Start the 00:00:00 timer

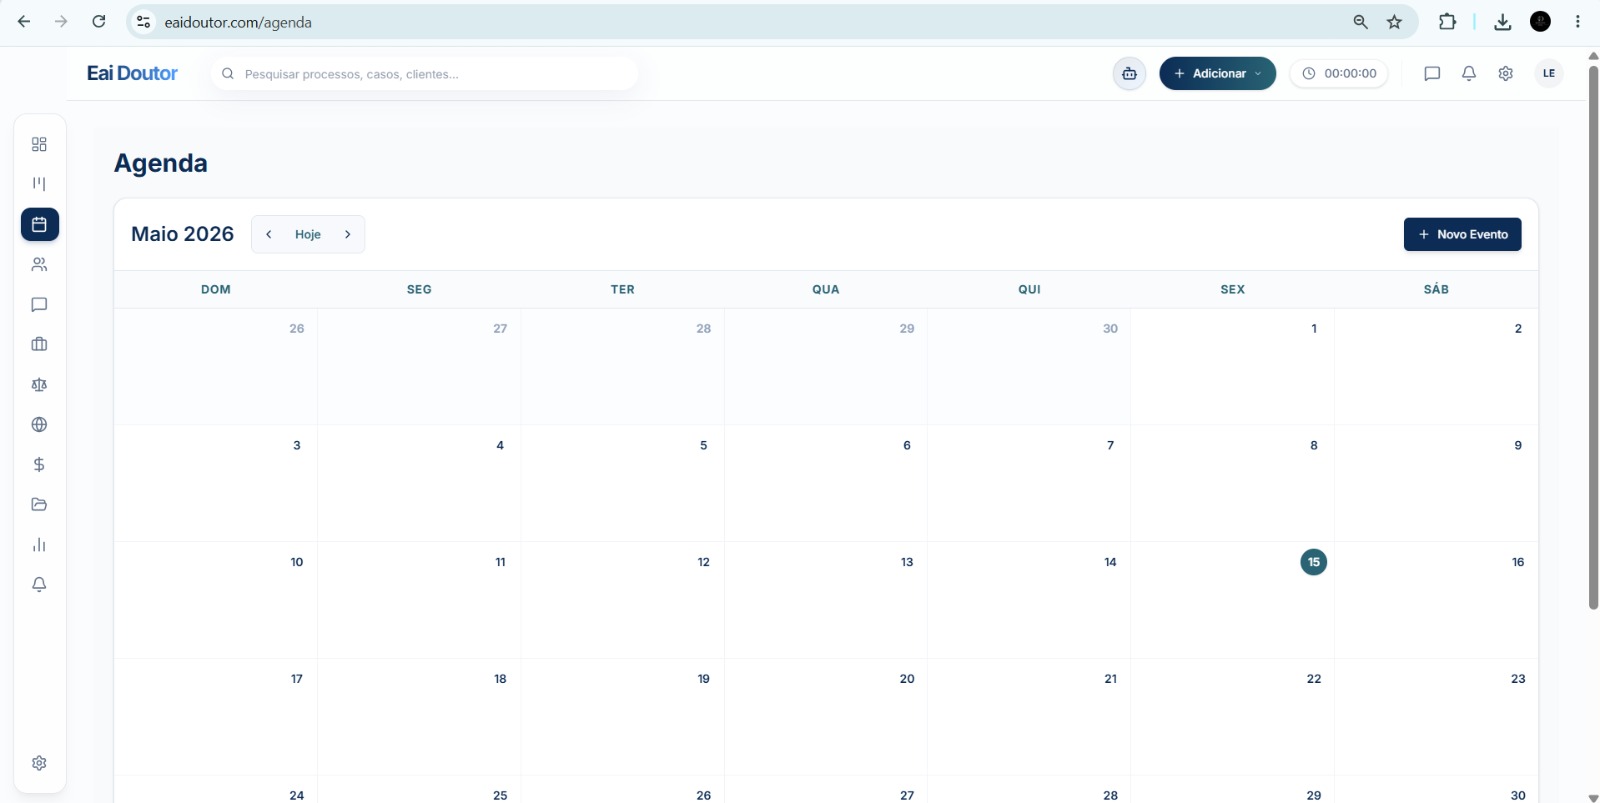1339,73
